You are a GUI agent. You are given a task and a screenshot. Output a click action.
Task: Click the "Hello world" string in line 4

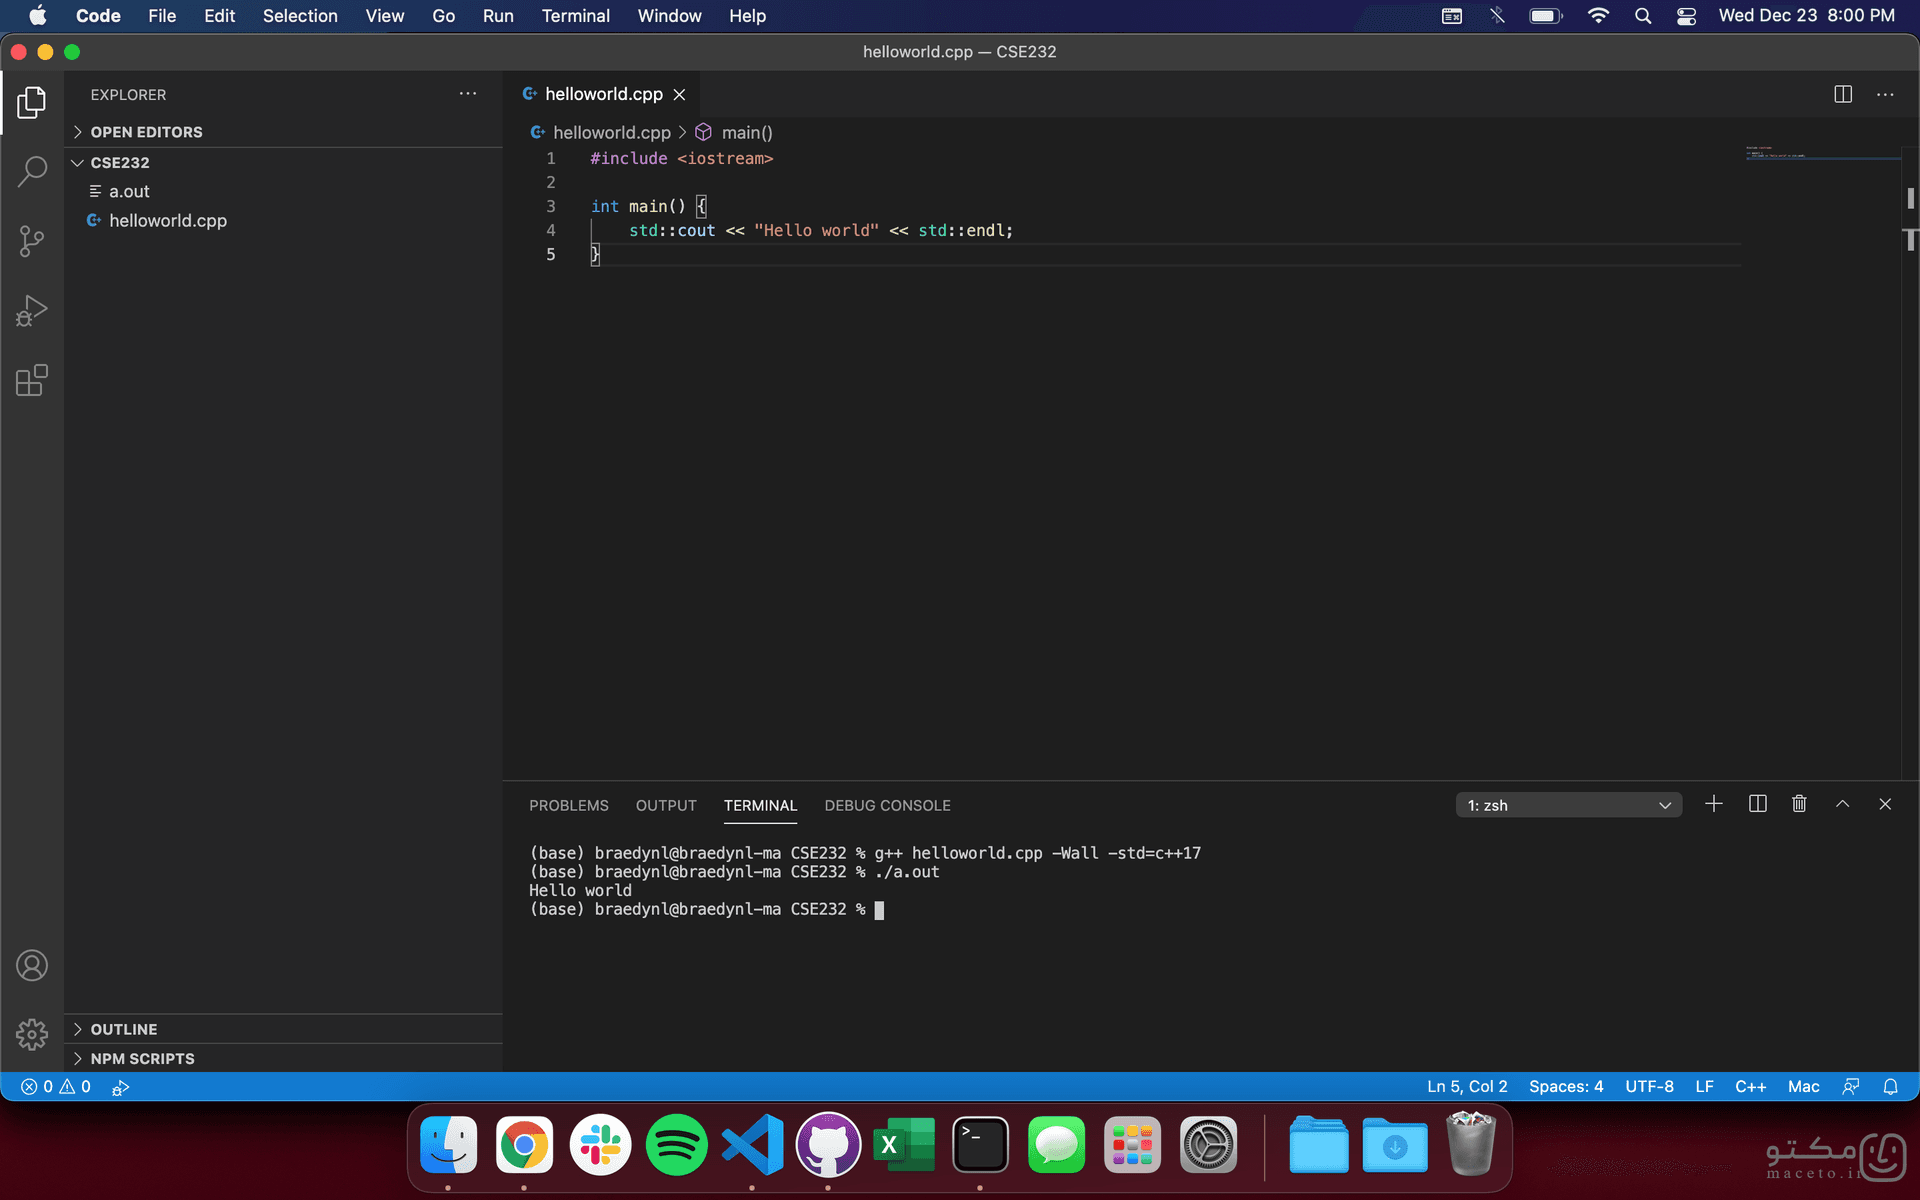[816, 230]
